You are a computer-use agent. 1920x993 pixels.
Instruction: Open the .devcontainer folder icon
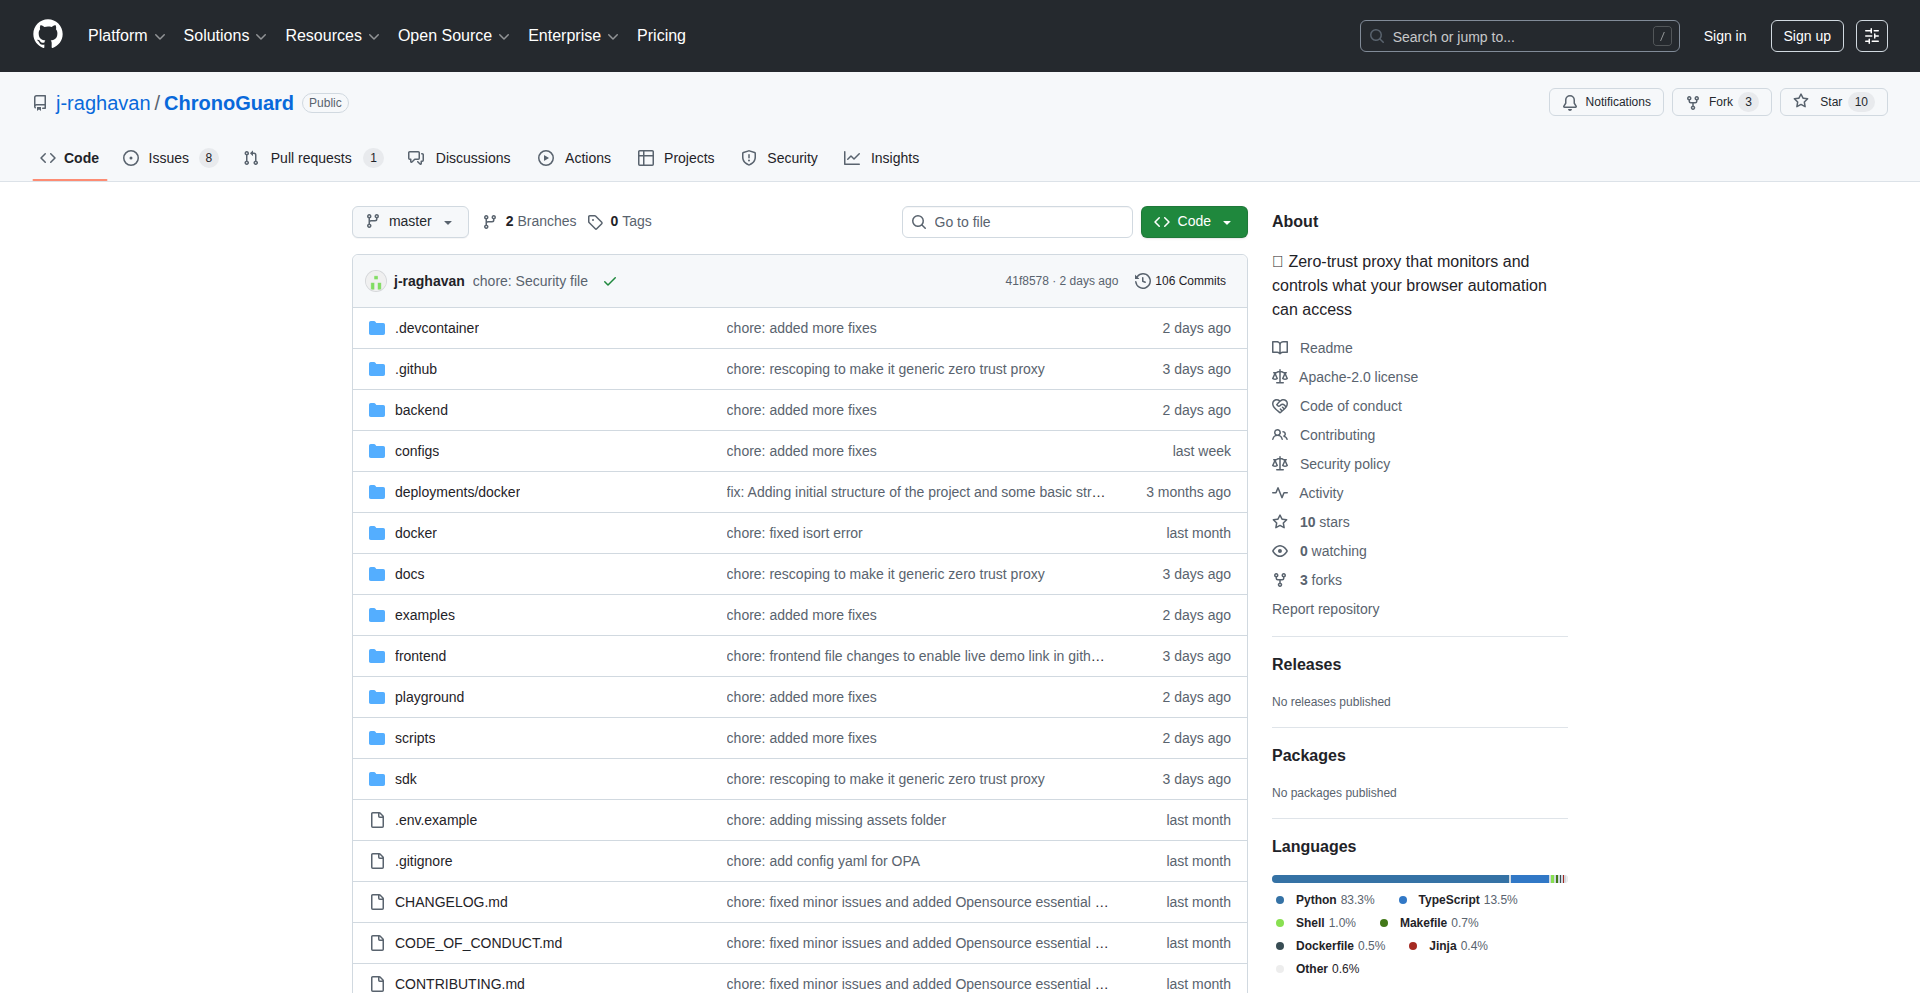377,327
